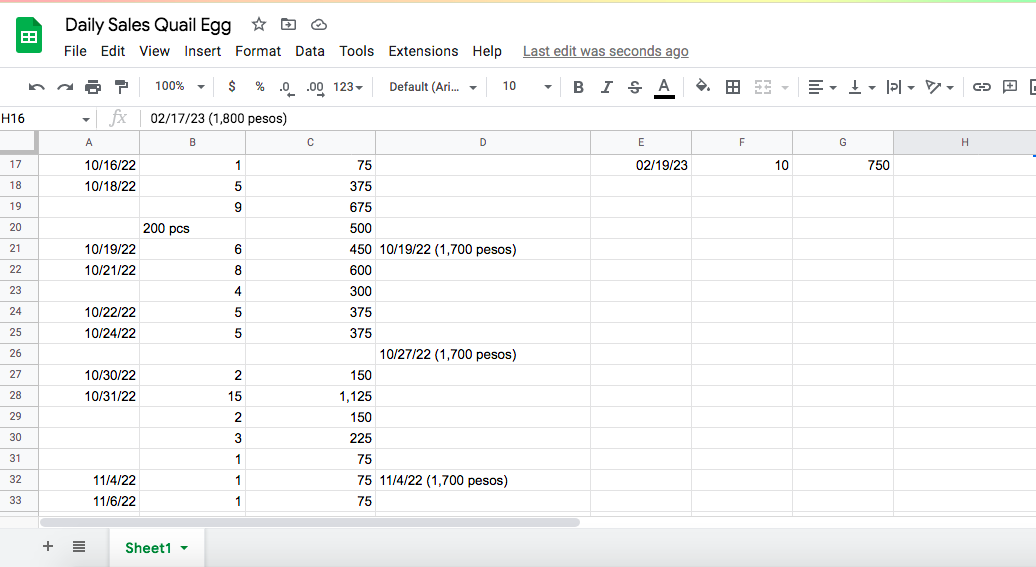Increase decimal places
This screenshot has width=1036, height=567.
pos(315,87)
